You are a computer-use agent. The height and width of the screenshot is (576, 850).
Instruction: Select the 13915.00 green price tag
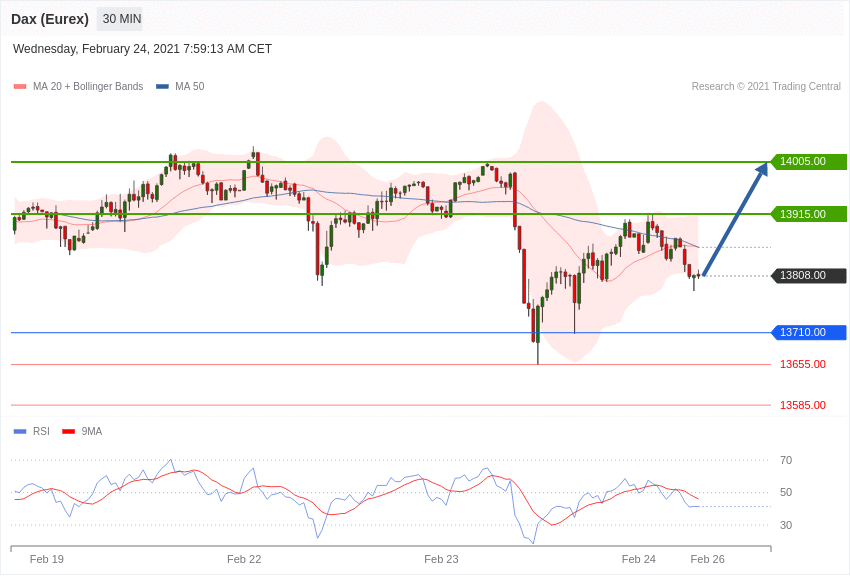click(808, 214)
